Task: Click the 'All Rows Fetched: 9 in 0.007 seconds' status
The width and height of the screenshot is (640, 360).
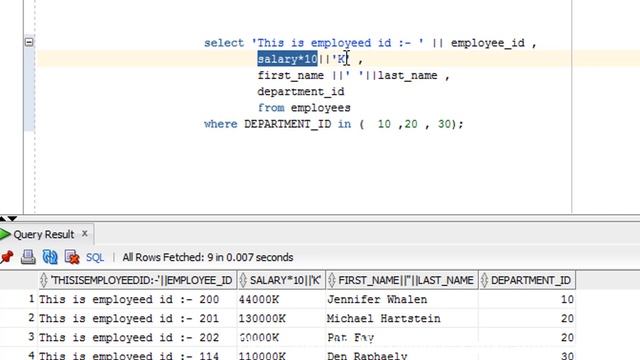Action: (208, 258)
